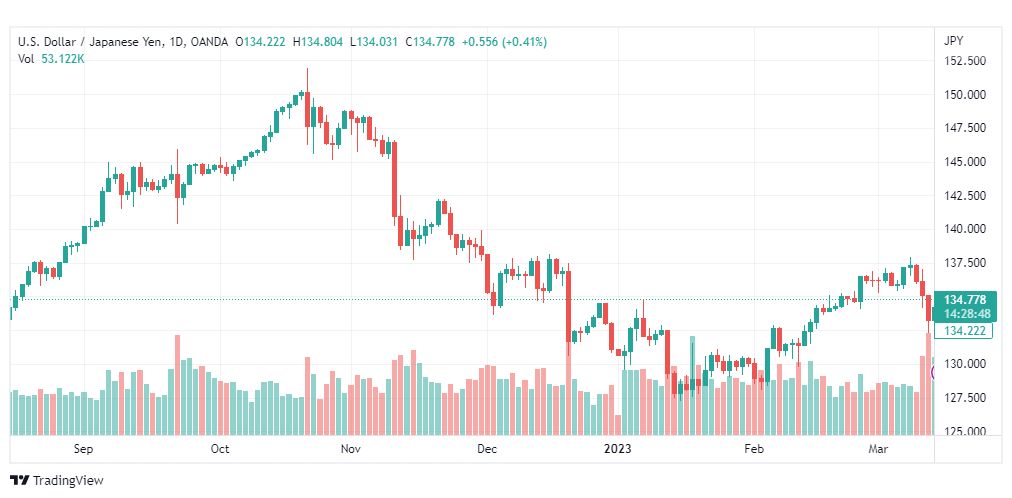Viewport: 1012px width, 498px height.
Task: Click the OANDA source label
Action: pos(210,42)
